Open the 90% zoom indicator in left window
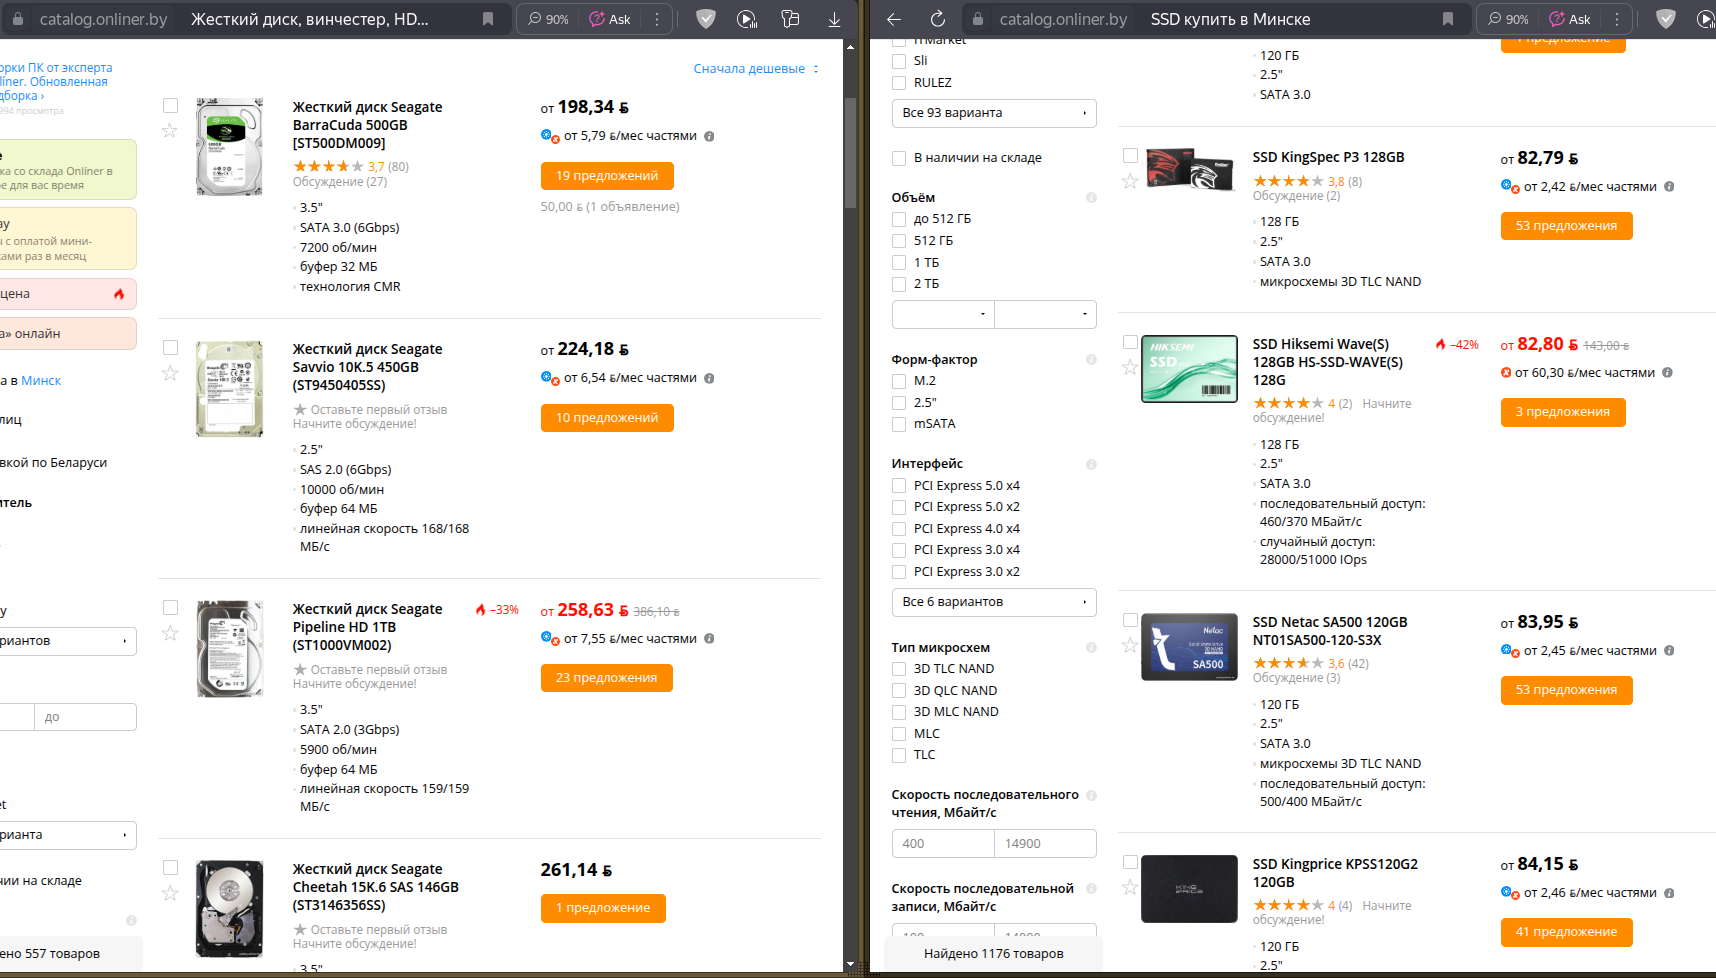 (x=548, y=19)
